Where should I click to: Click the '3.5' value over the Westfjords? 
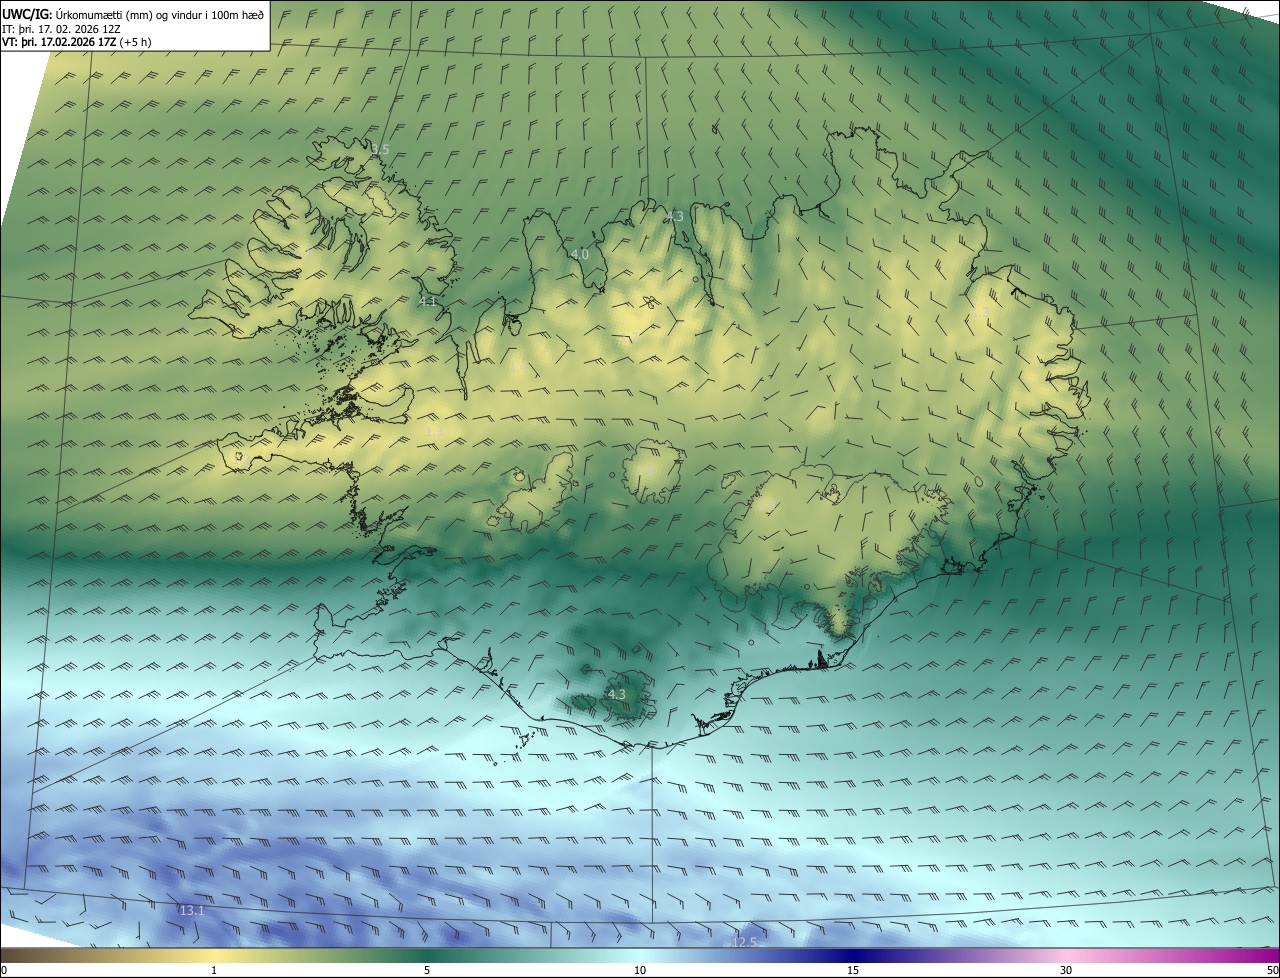click(380, 150)
